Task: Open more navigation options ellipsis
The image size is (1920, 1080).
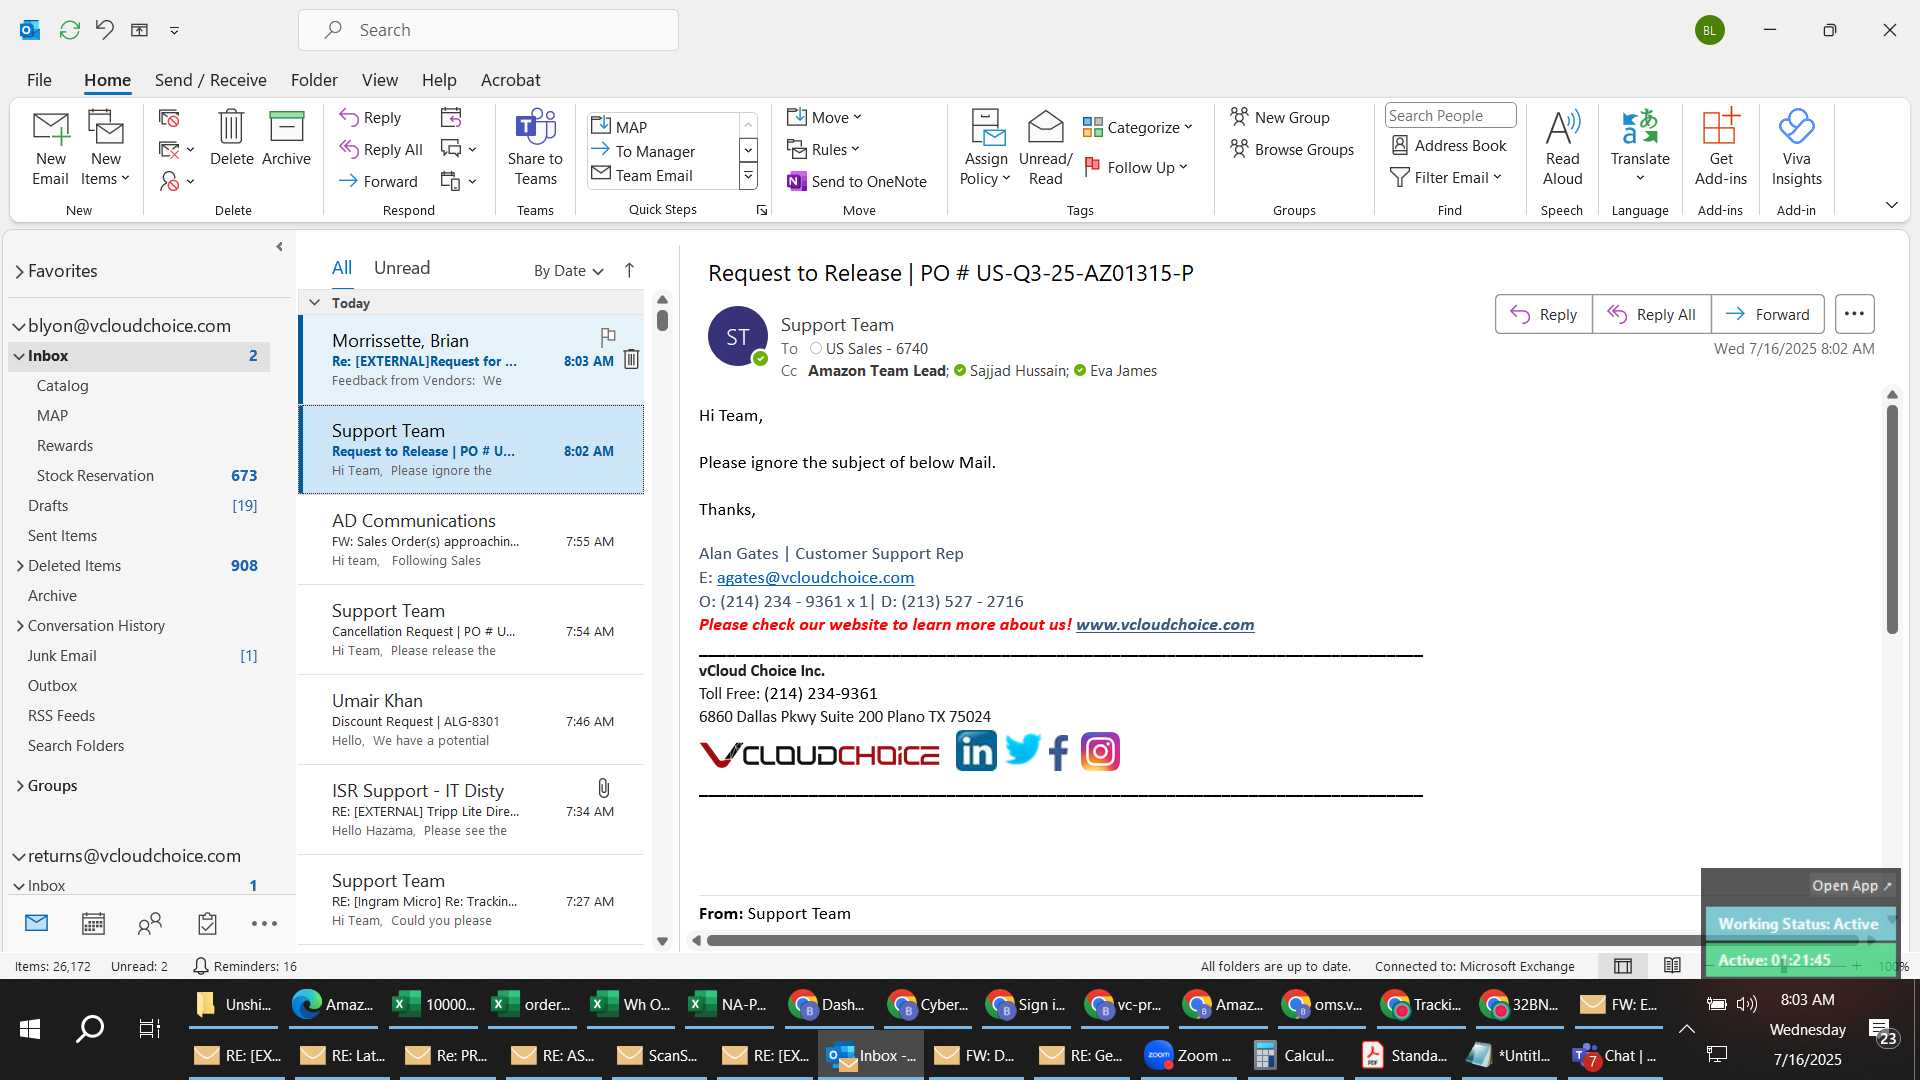Action: click(x=264, y=924)
